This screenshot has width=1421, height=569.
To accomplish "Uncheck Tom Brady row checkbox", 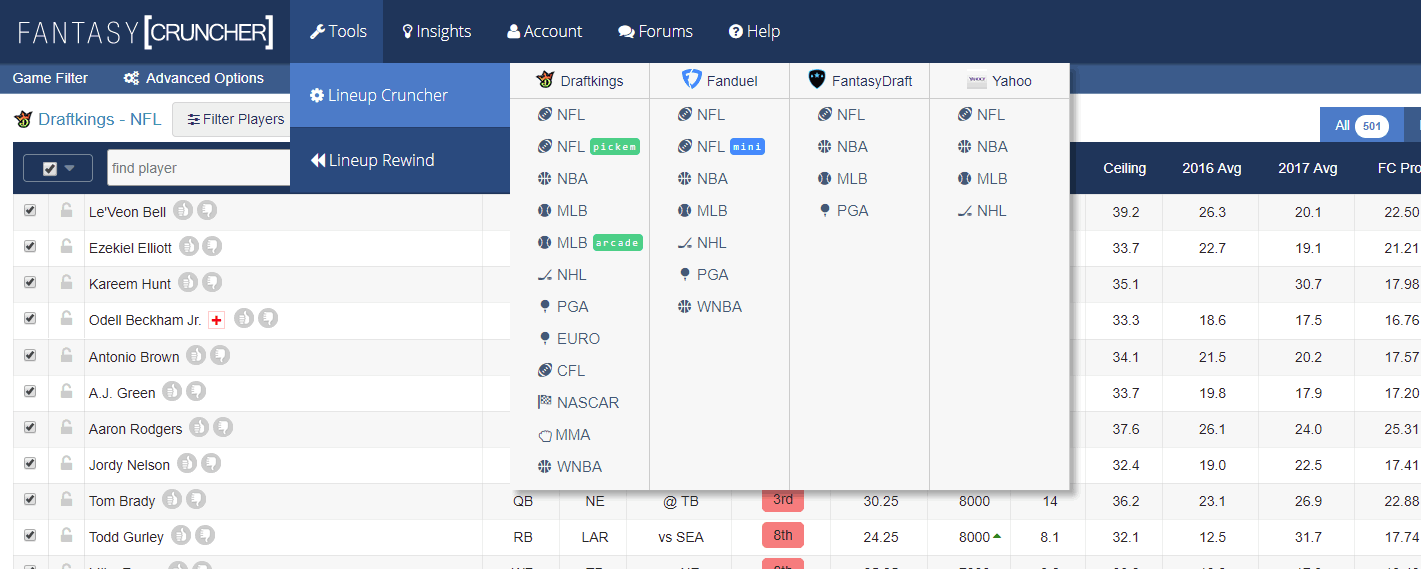I will click(30, 499).
